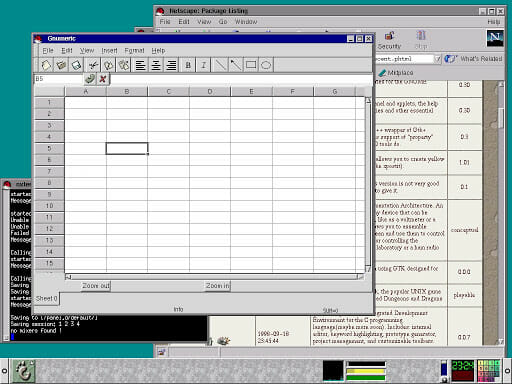512x384 pixels.
Task: Select row 10 header
Action: [x=49, y=206]
